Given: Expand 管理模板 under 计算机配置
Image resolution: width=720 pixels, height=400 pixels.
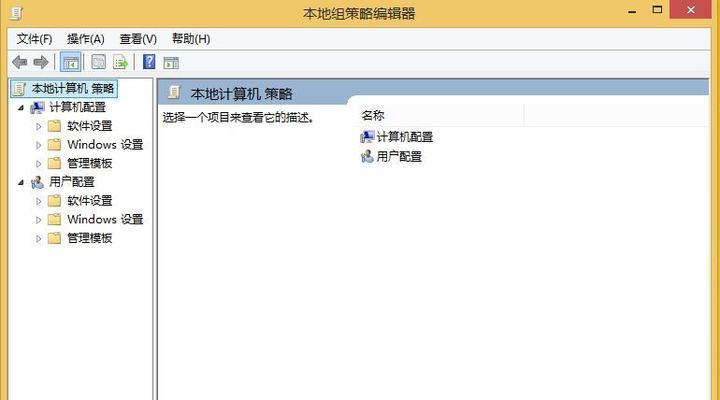Looking at the screenshot, I should [39, 164].
